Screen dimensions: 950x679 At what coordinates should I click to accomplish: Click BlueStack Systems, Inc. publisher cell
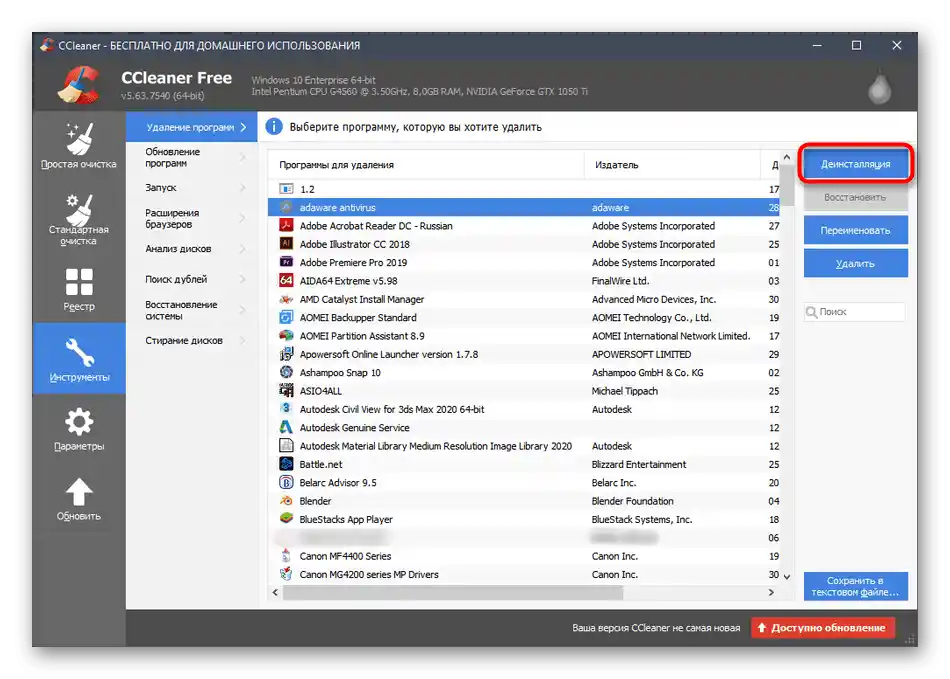click(x=642, y=519)
